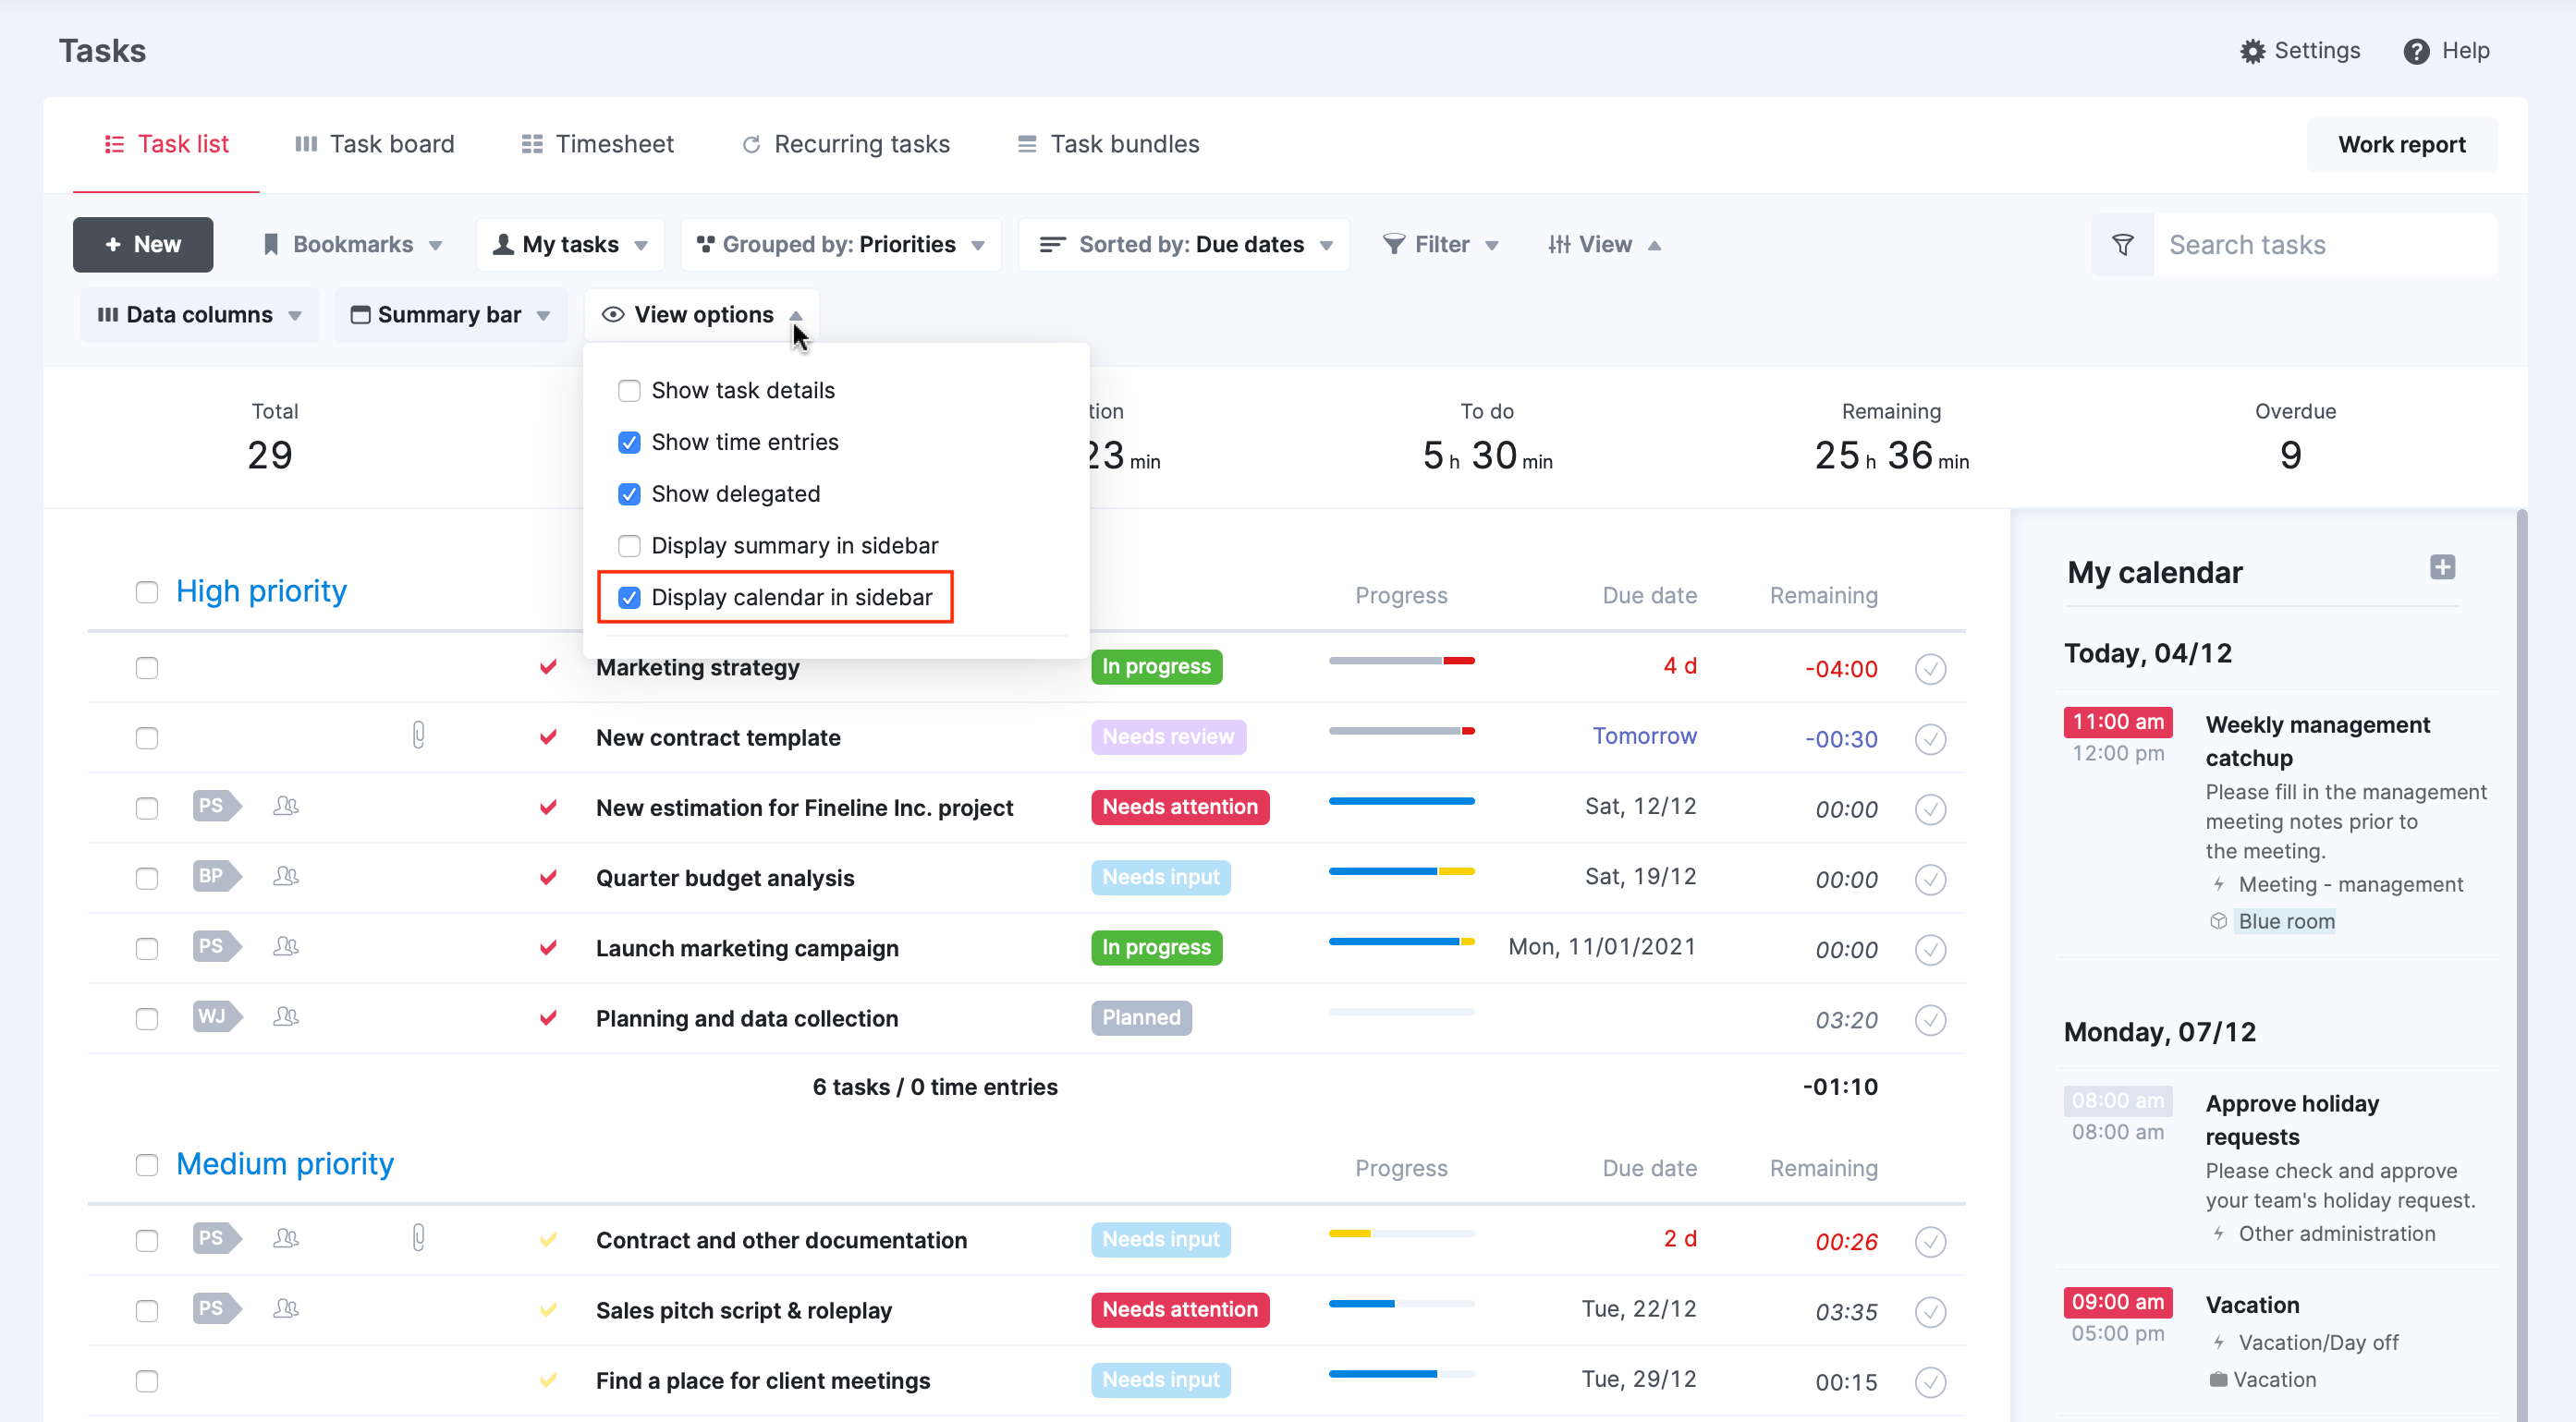Open the Help question mark icon
The image size is (2576, 1422).
2415,51
